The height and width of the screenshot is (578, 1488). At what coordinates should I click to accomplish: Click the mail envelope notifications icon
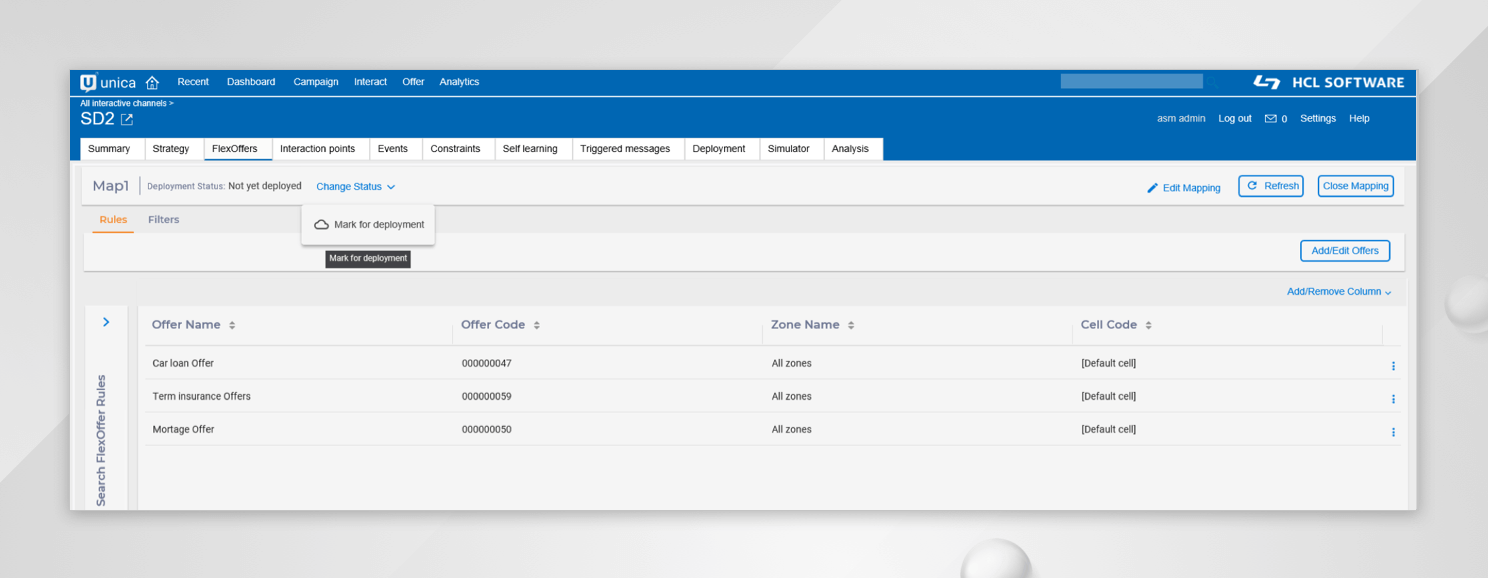[1270, 119]
